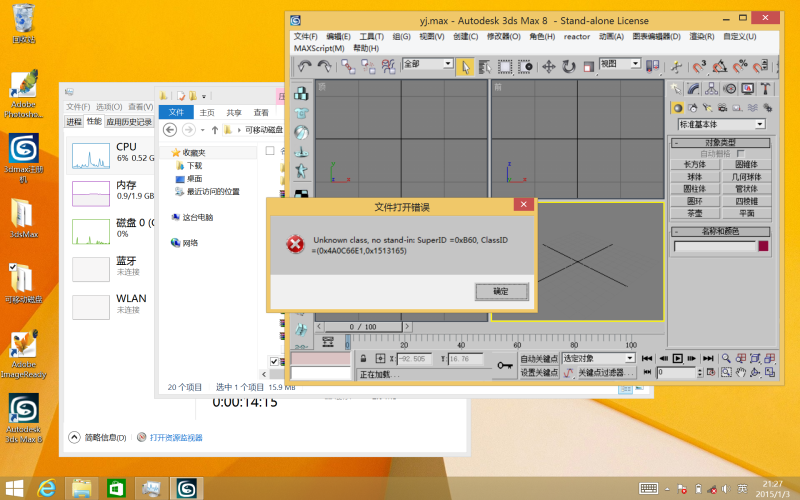Click the Set Key key icon
The image size is (800, 500).
click(x=505, y=366)
